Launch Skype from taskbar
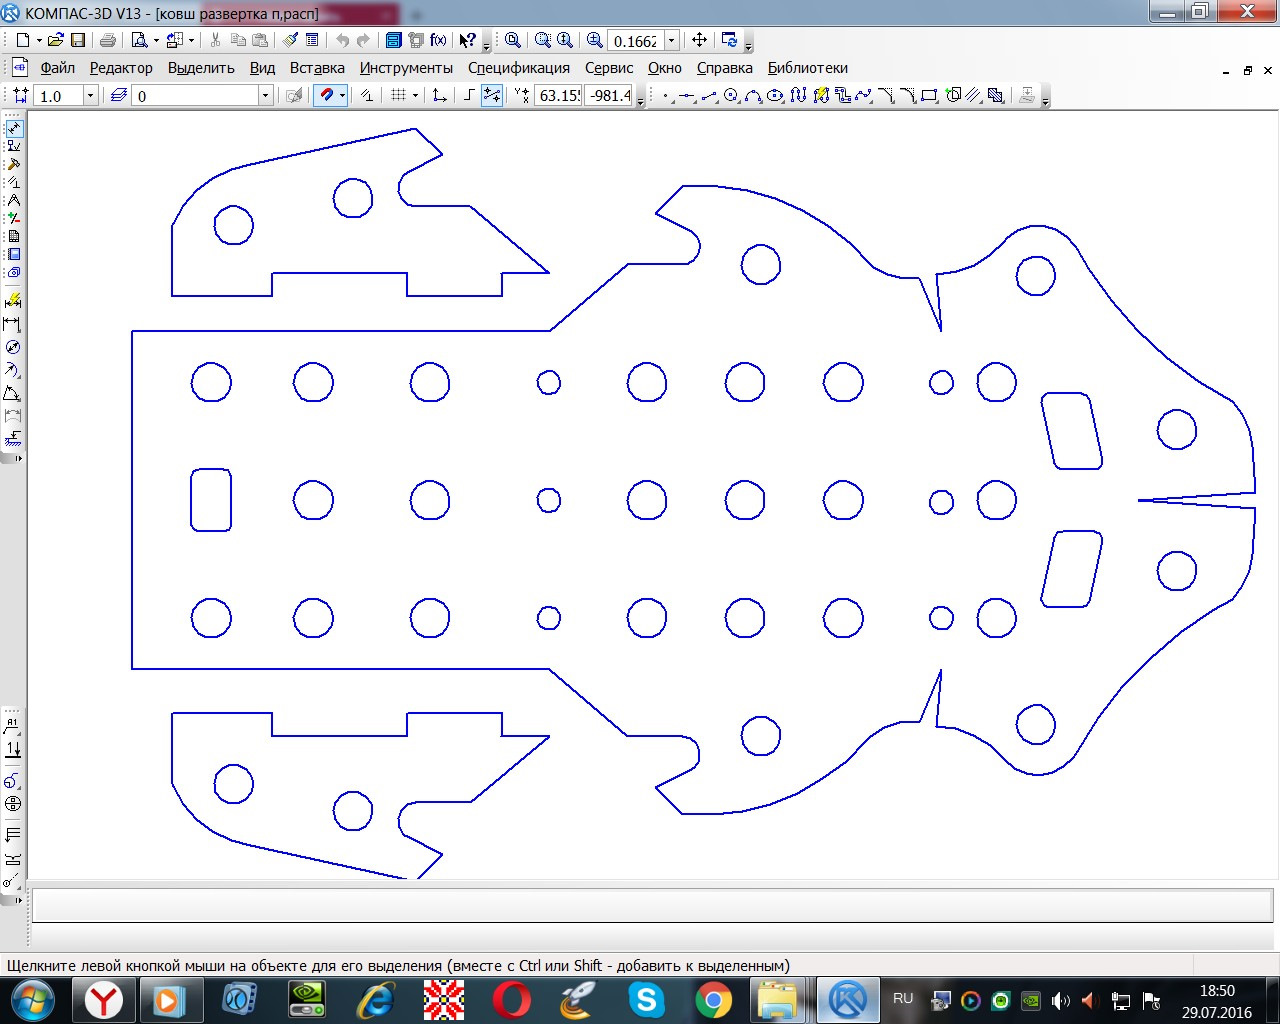The image size is (1280, 1024). point(647,999)
